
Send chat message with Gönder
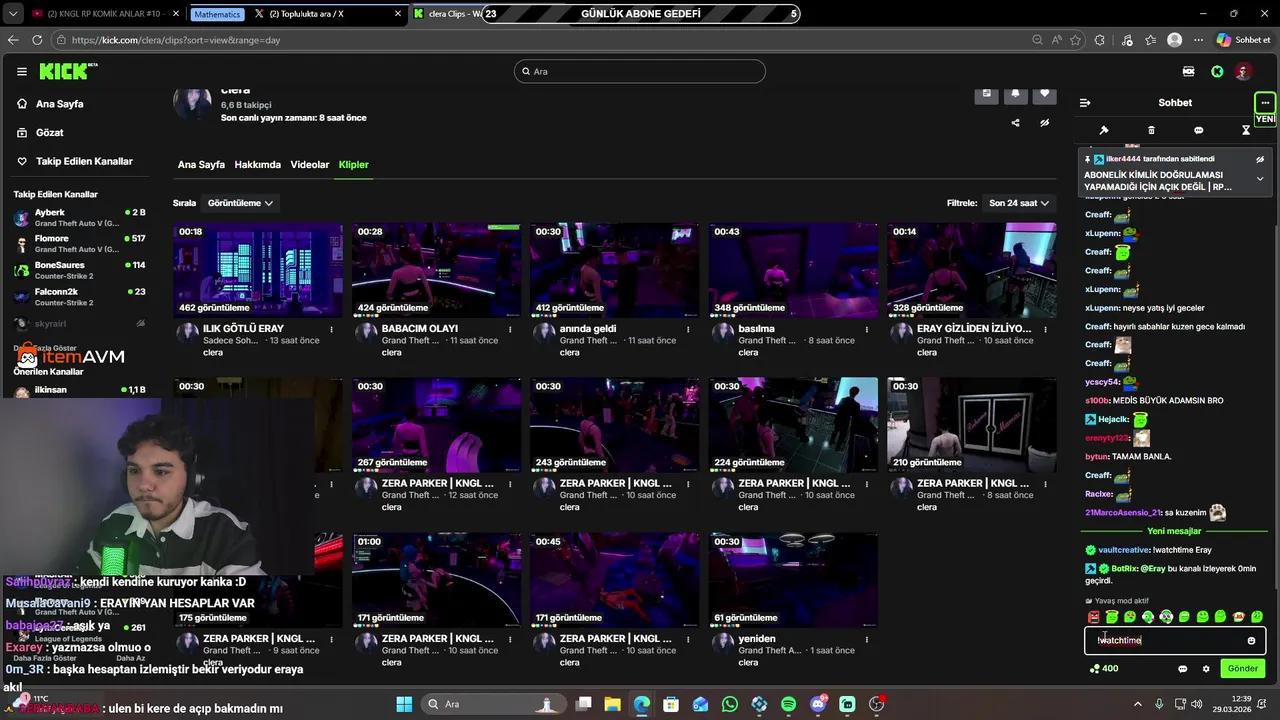[x=1243, y=669]
